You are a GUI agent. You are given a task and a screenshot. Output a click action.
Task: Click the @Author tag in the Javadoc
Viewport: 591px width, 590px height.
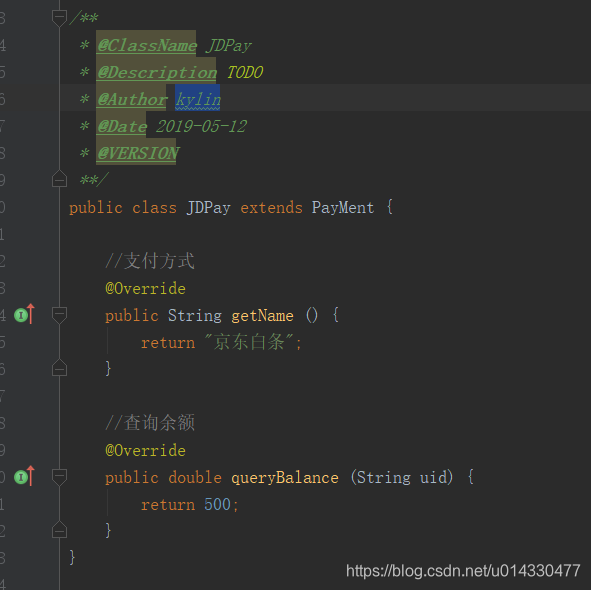tap(132, 100)
